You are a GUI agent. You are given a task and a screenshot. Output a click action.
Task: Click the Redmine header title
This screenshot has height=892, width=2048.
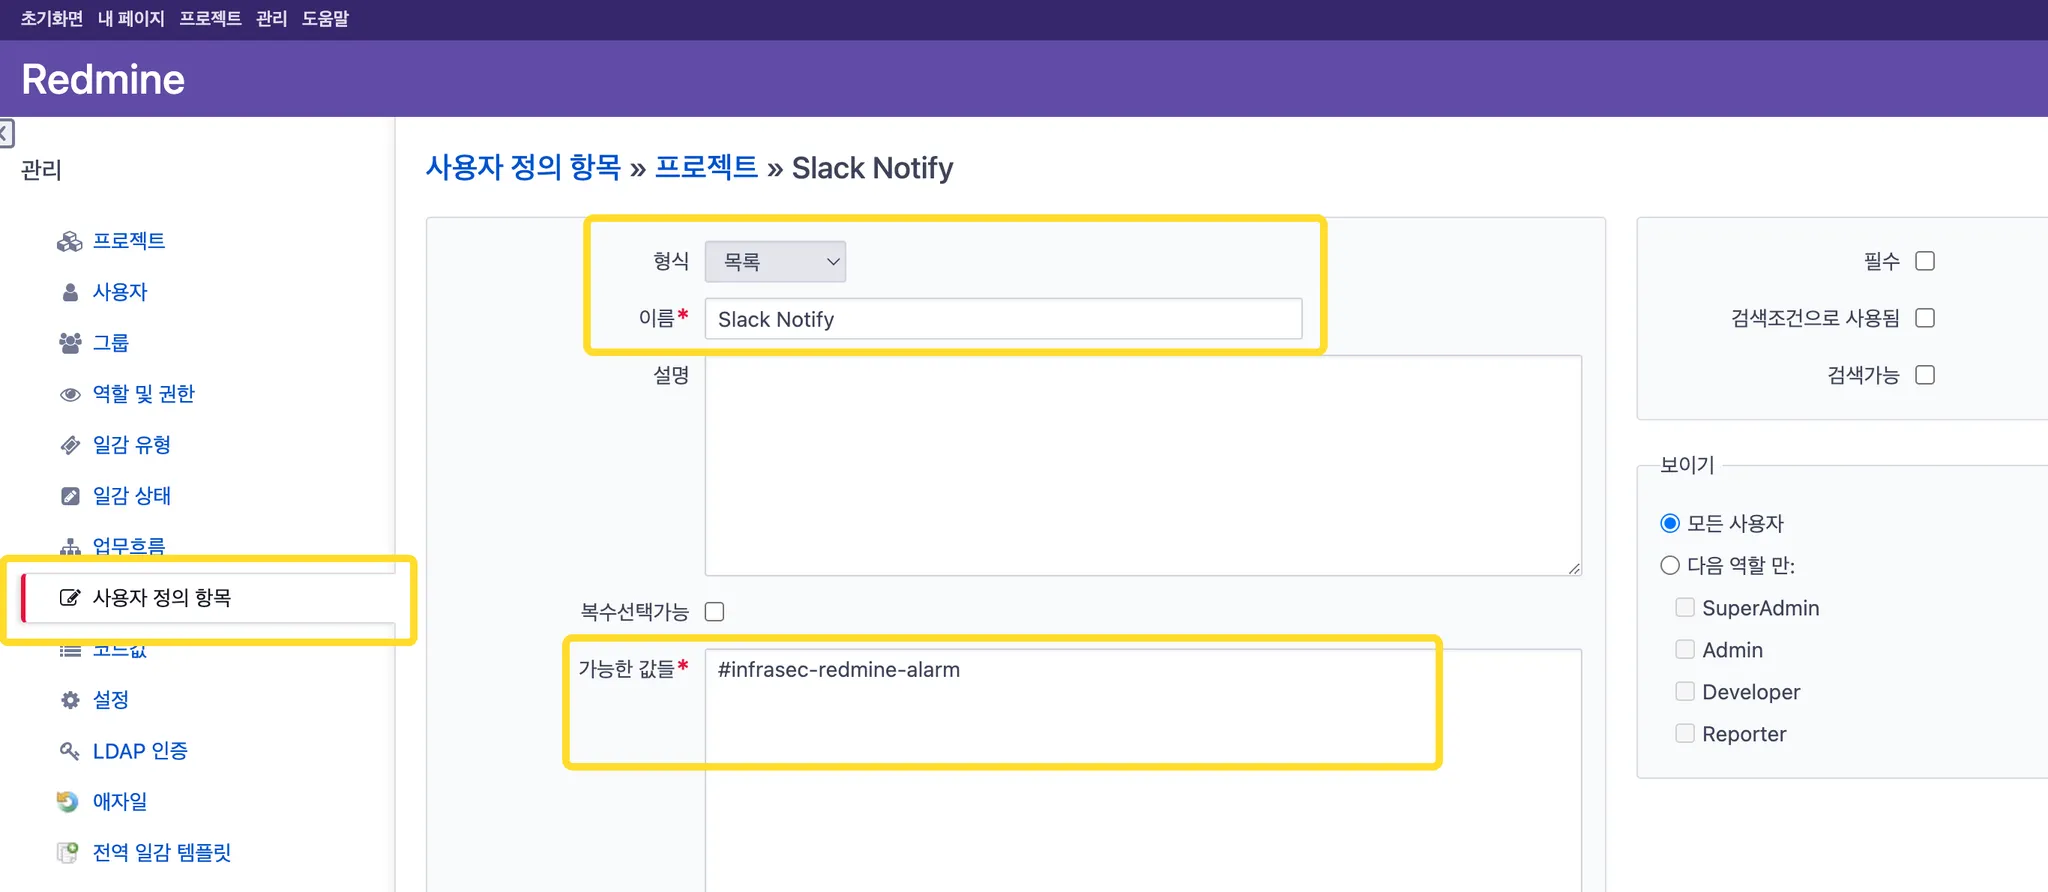pos(103,79)
